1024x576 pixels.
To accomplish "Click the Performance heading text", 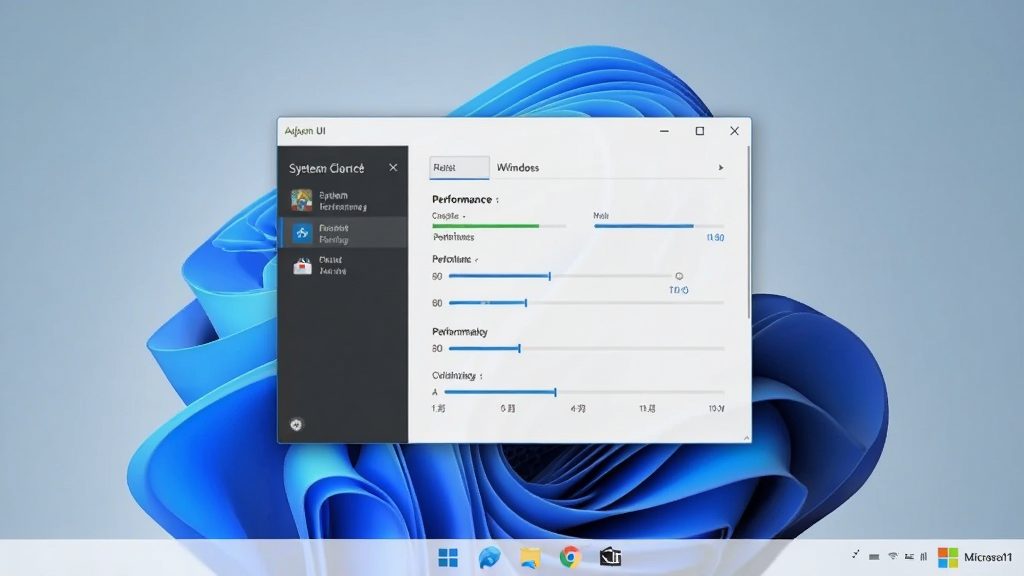I will 462,199.
